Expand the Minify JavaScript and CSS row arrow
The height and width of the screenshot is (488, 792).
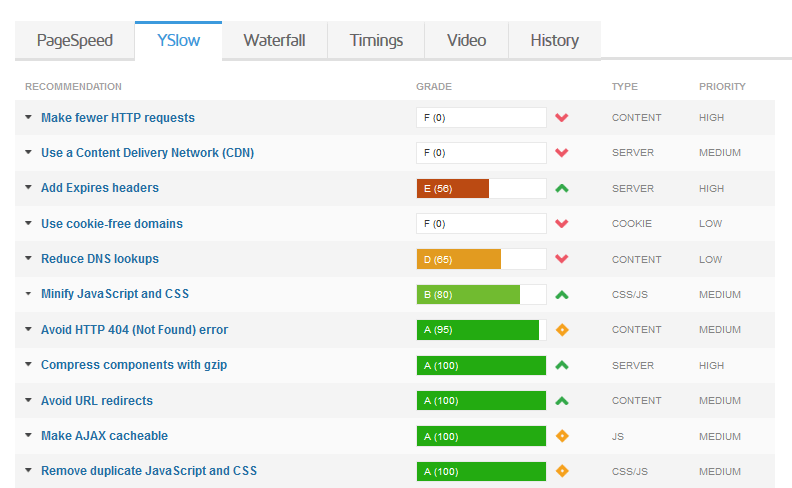tap(28, 294)
